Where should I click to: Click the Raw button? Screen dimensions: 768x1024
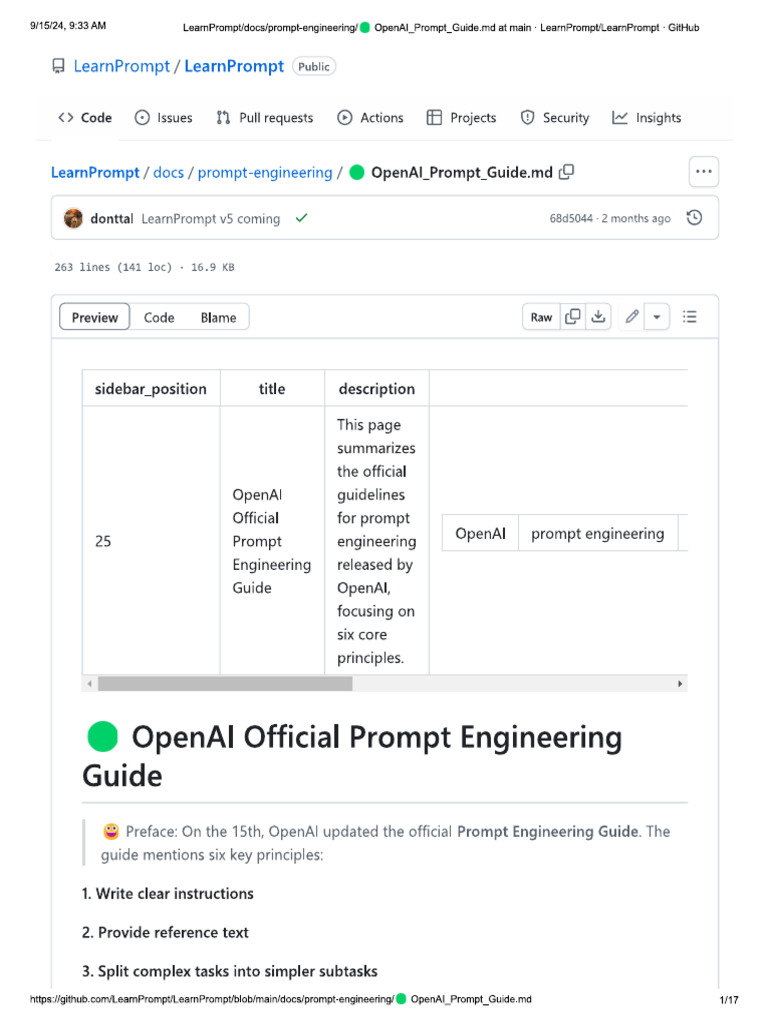pos(541,317)
